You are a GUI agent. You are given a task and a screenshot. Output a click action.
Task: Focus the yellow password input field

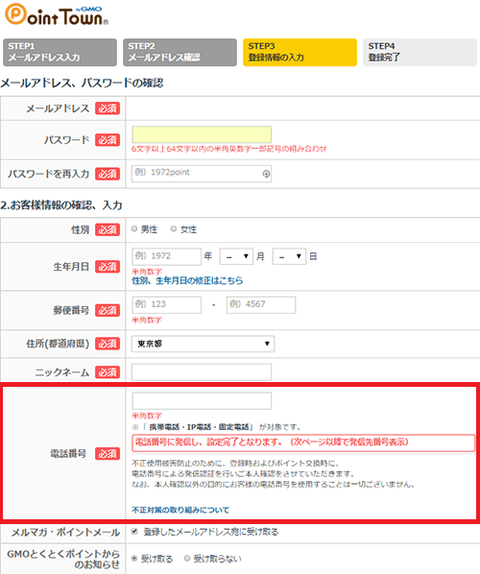[202, 135]
